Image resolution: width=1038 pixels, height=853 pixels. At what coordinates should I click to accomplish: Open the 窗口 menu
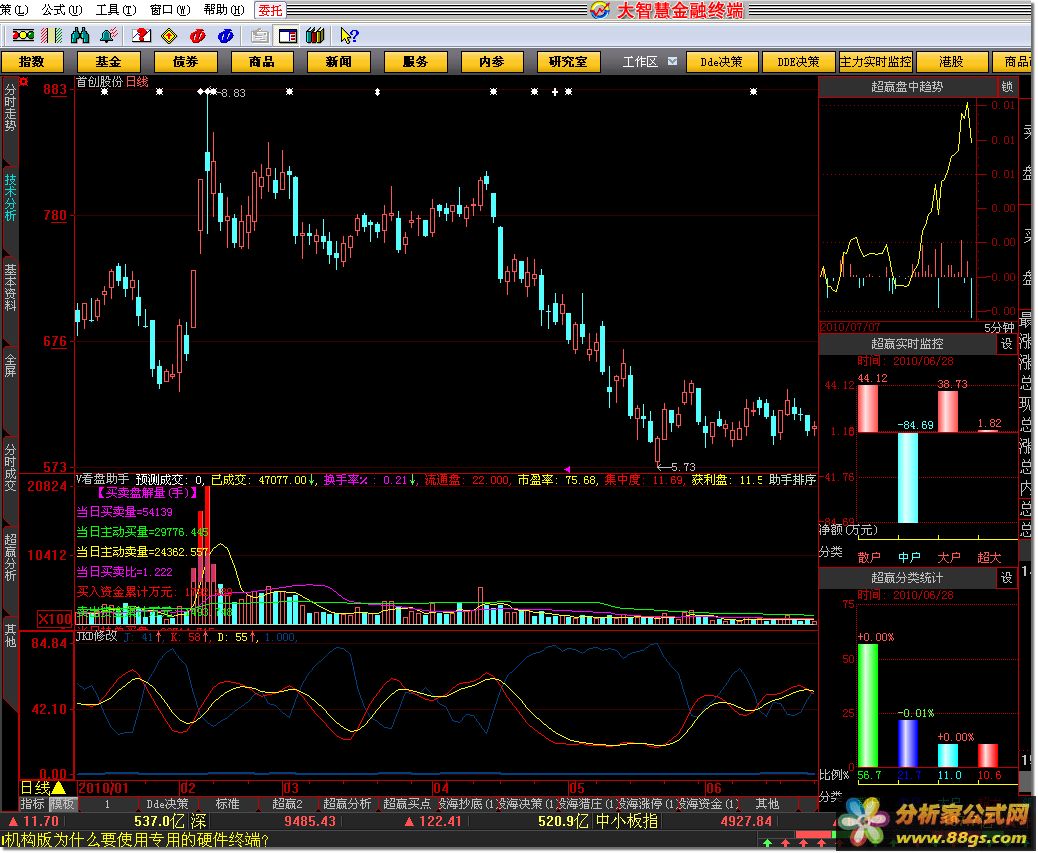click(x=170, y=9)
